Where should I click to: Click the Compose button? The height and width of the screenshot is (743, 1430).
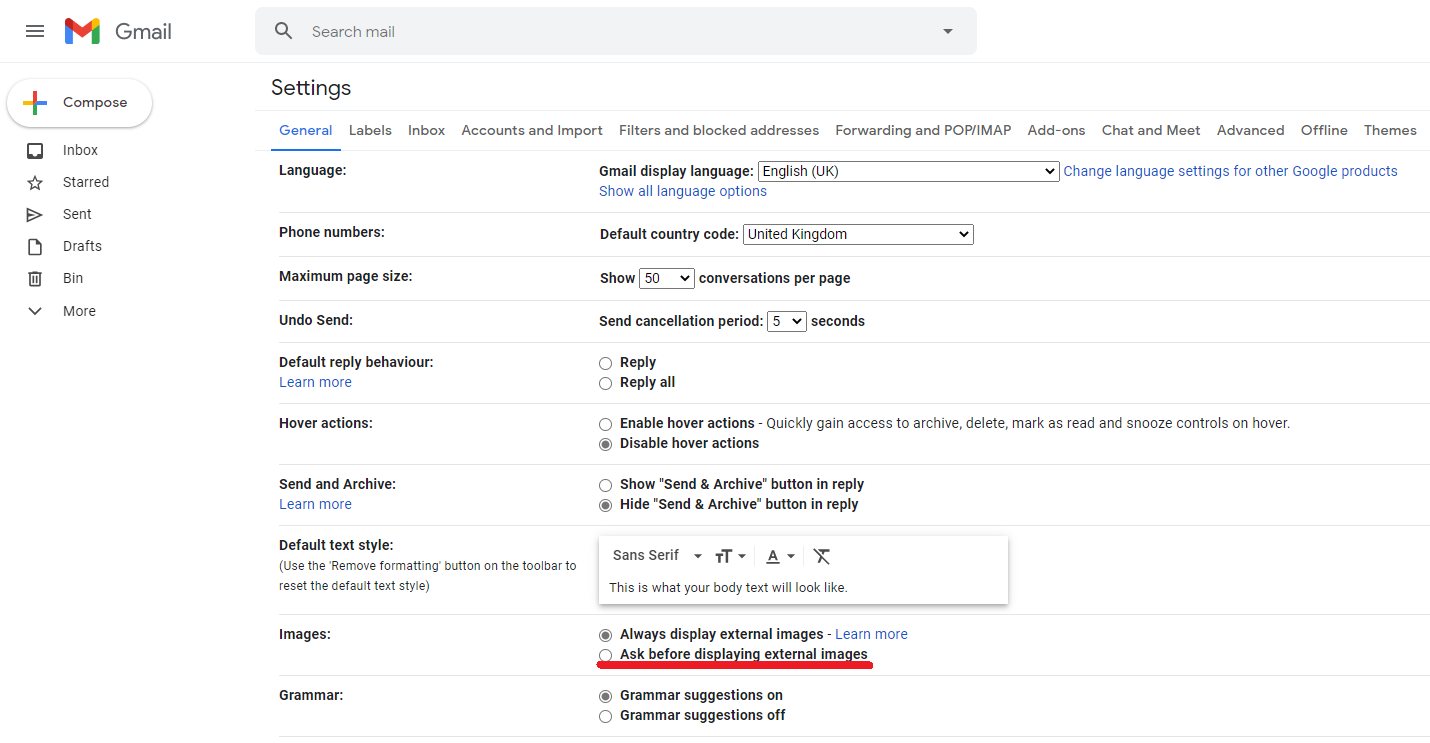(80, 103)
